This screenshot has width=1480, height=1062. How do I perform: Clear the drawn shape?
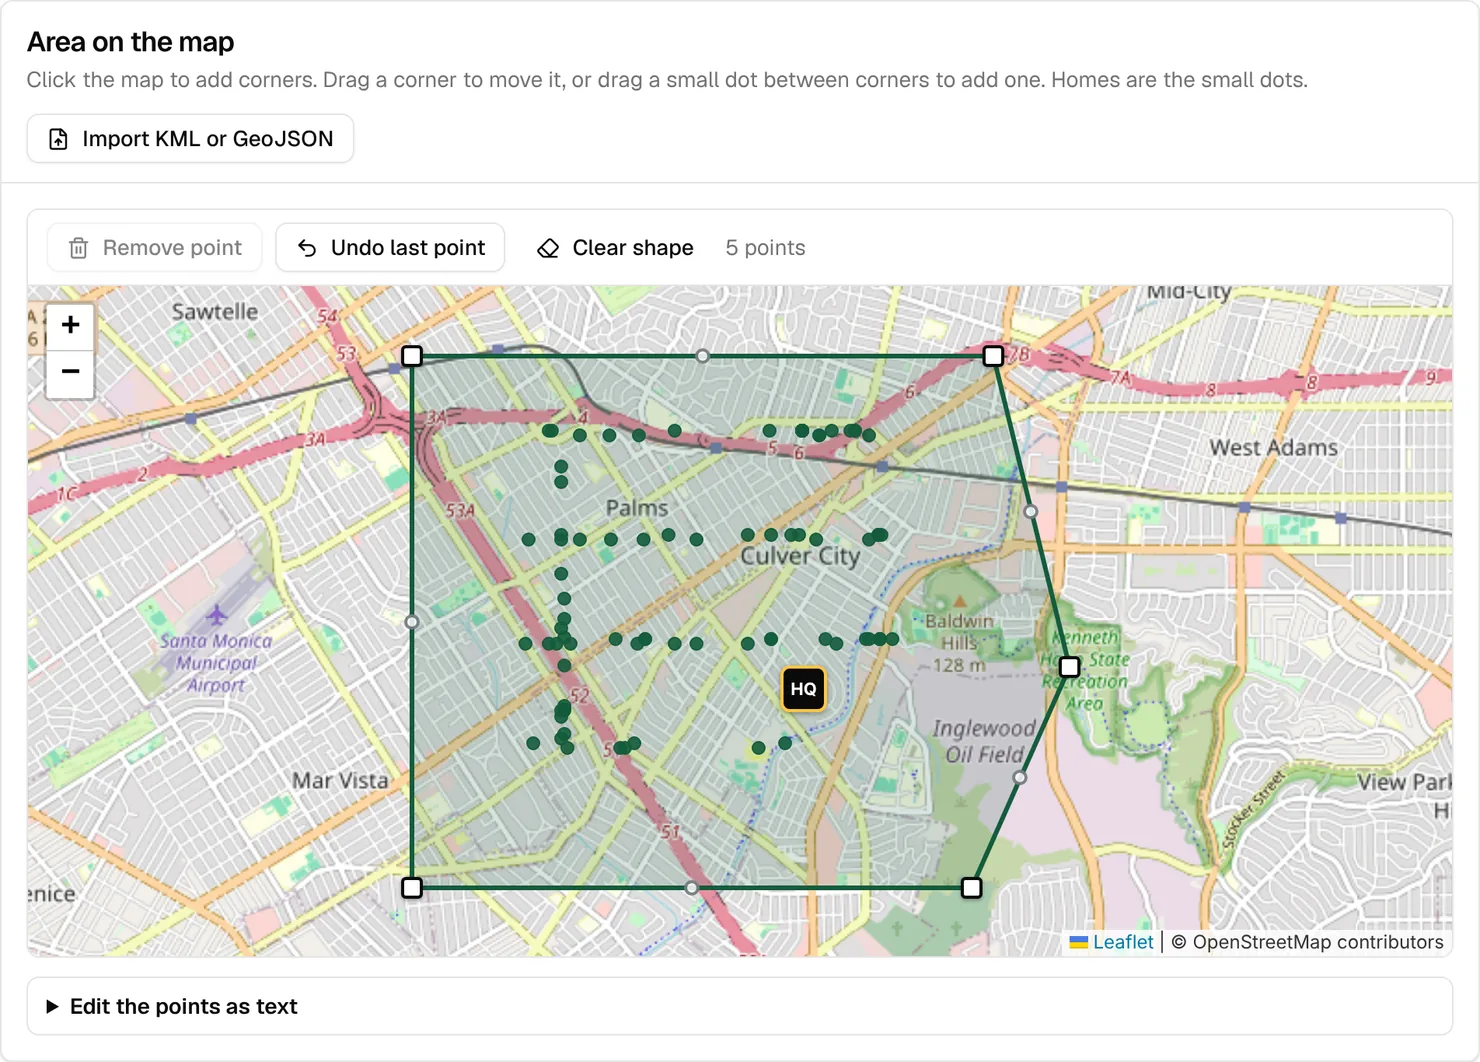[x=615, y=248]
